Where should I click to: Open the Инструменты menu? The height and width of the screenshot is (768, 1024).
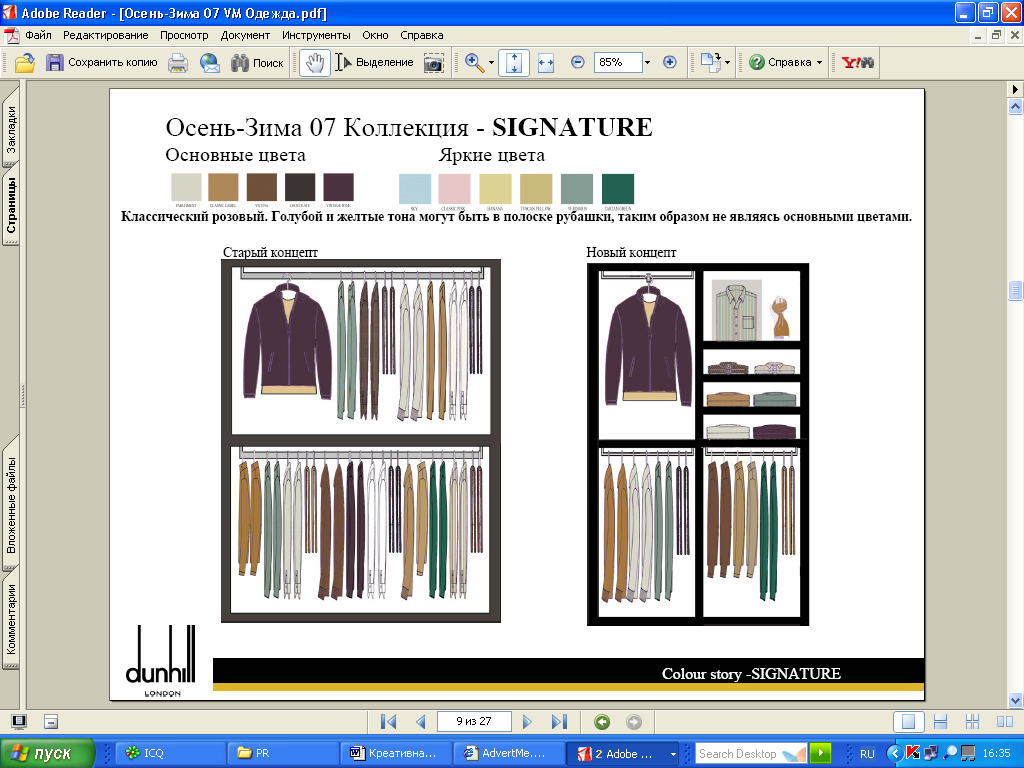[316, 35]
